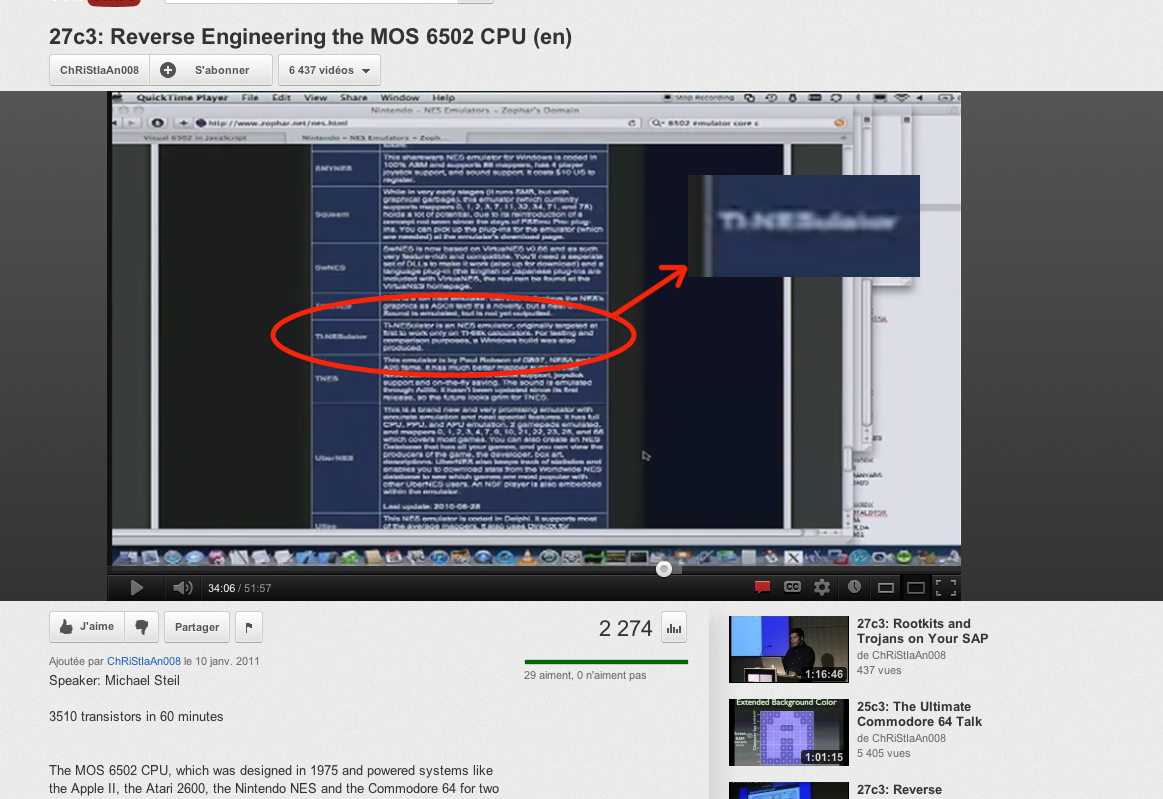Toggle closed captions (CC)
This screenshot has height=799, width=1163.
(792, 588)
